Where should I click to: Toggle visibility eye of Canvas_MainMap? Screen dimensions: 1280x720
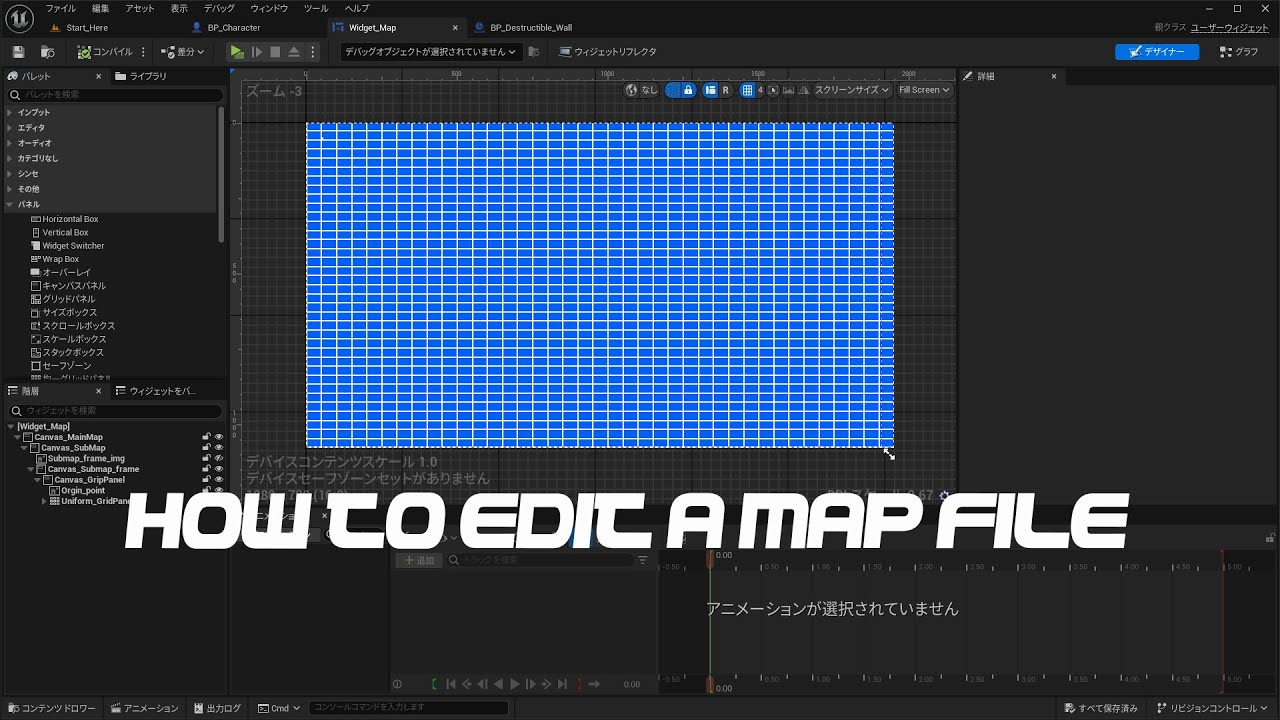pos(218,437)
